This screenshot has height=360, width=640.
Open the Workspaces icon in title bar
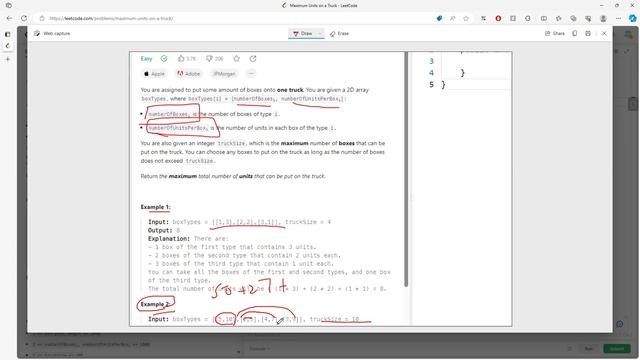pyautogui.click(x=9, y=5)
